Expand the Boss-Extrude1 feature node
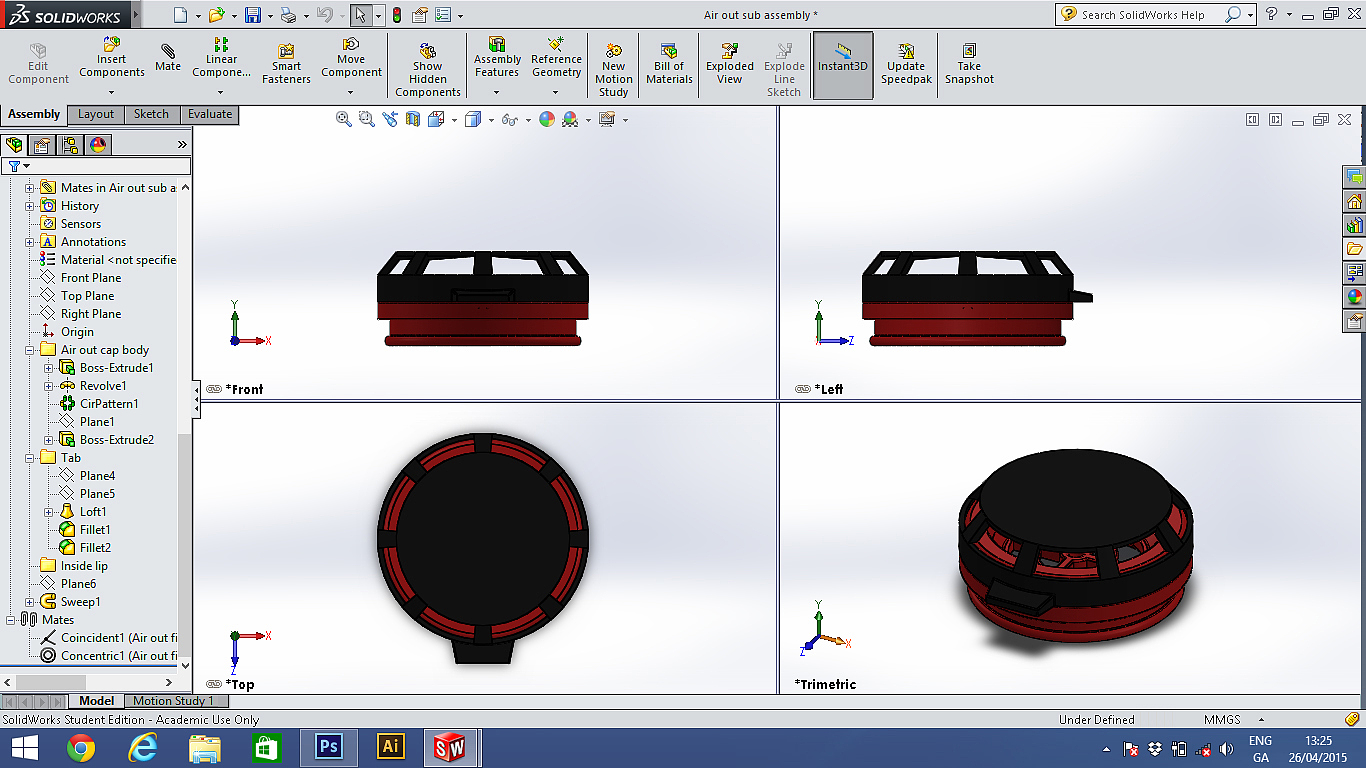Image resolution: width=1366 pixels, height=768 pixels. (49, 368)
